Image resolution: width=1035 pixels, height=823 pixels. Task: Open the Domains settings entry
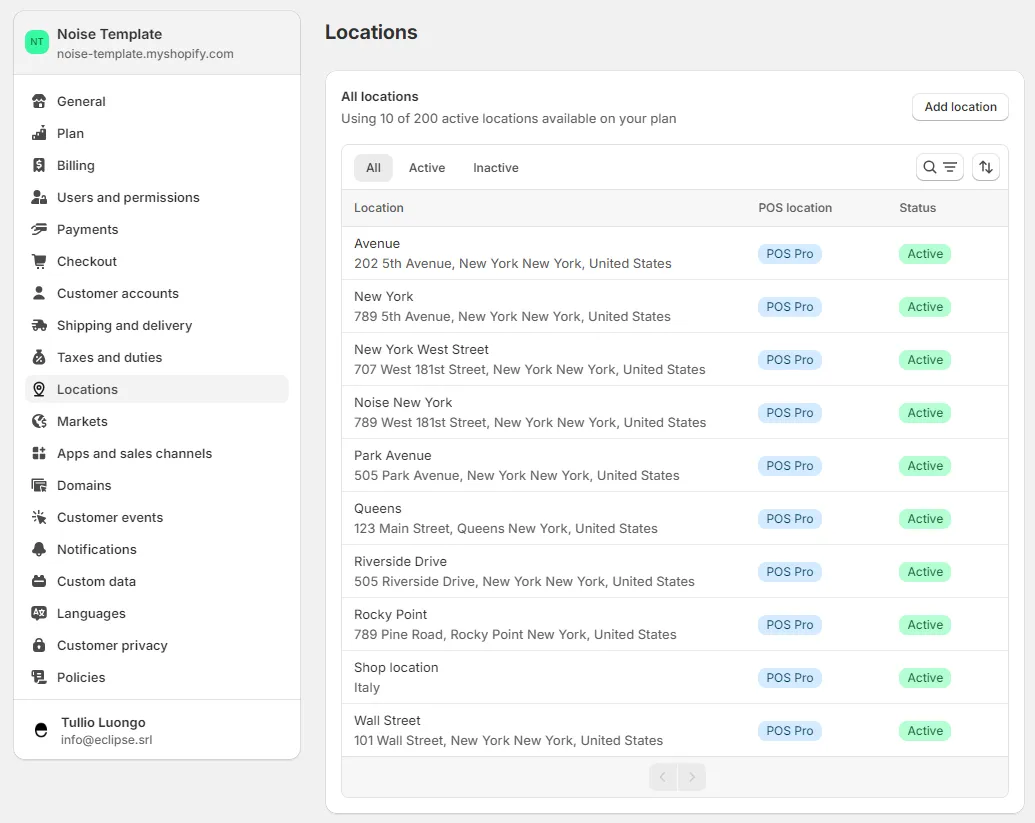[x=85, y=485]
